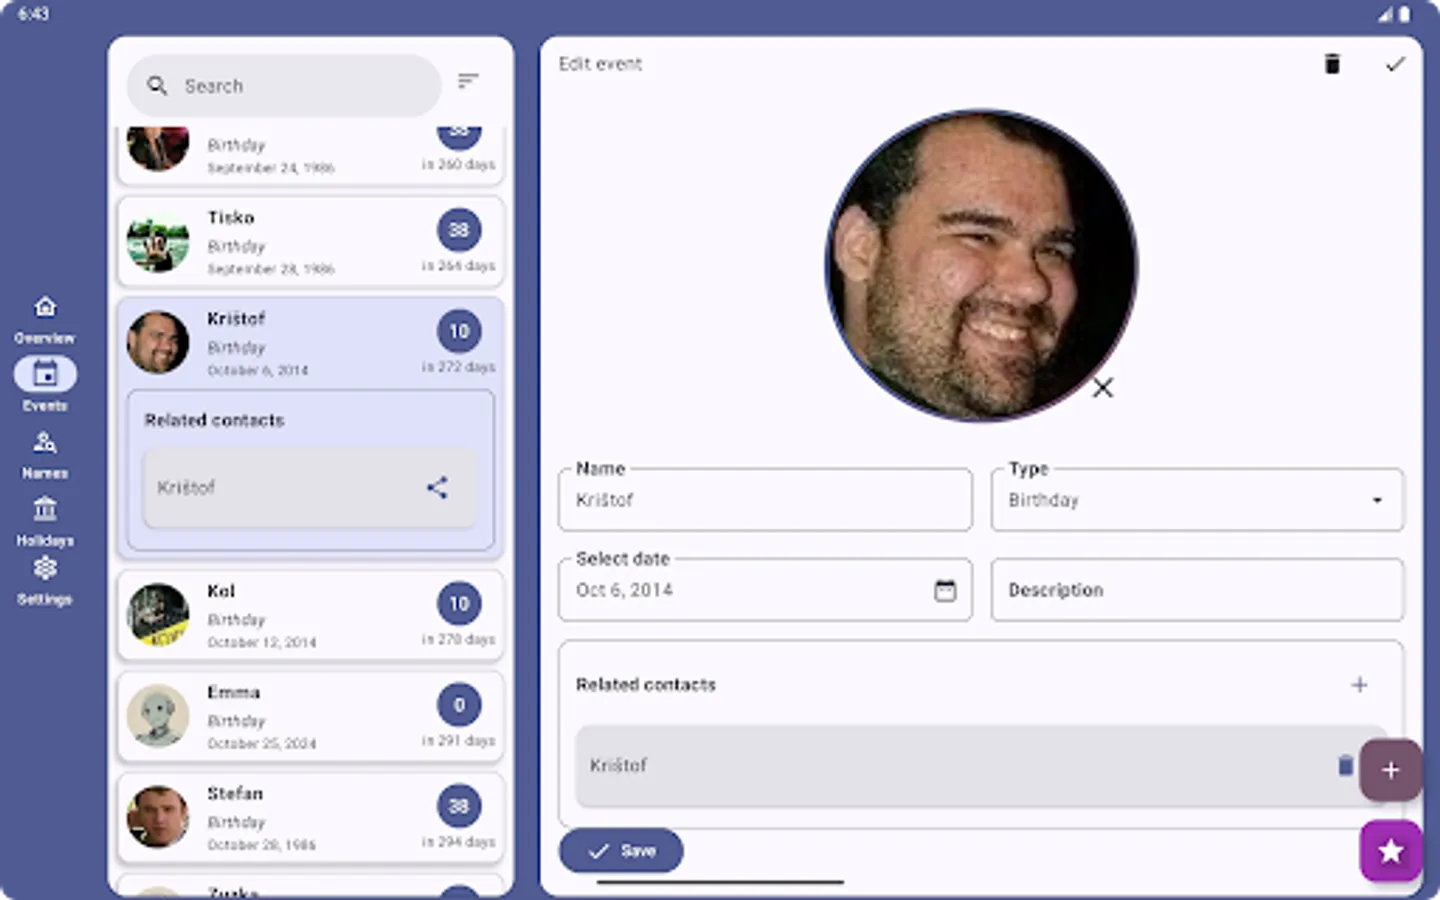Confirm edits with the checkmark icon
The image size is (1440, 900).
point(1396,63)
